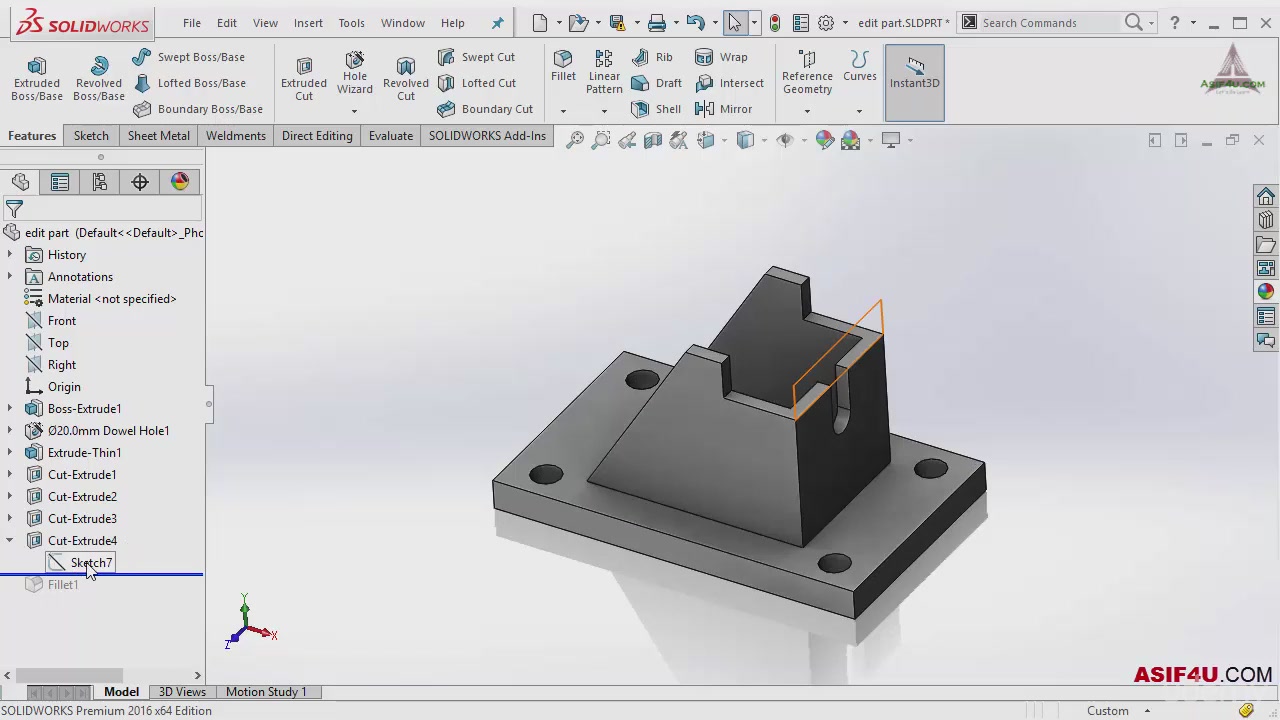Open the DisplayManager color wheel tab

pos(180,181)
